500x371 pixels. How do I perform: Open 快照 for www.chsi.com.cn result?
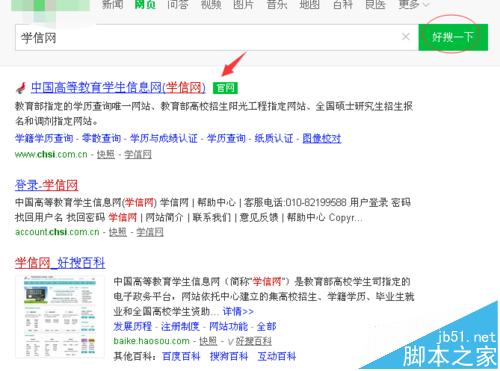(x=106, y=154)
